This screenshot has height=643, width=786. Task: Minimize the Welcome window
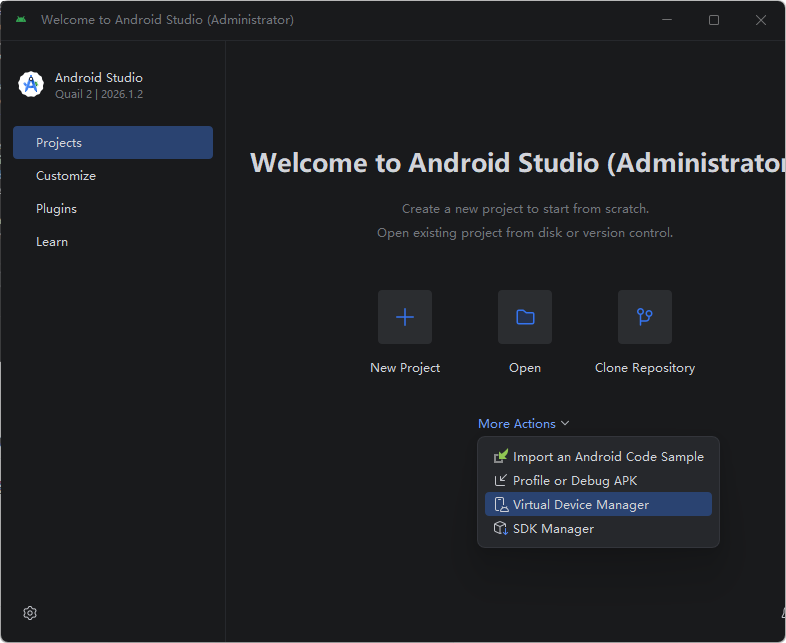667,20
